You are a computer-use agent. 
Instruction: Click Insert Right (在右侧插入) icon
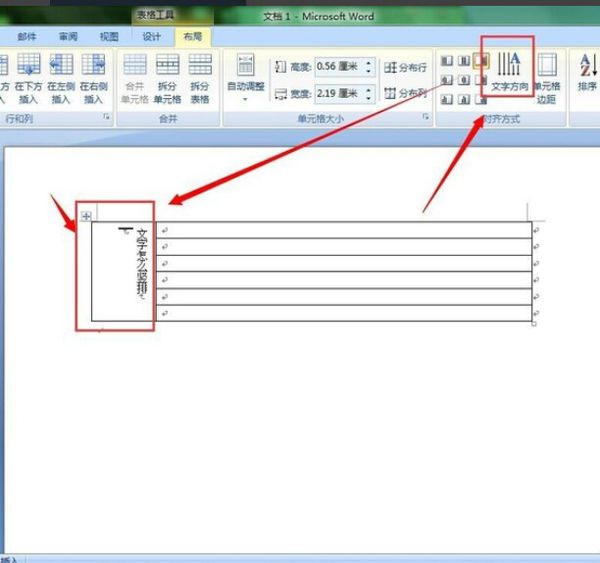93,78
